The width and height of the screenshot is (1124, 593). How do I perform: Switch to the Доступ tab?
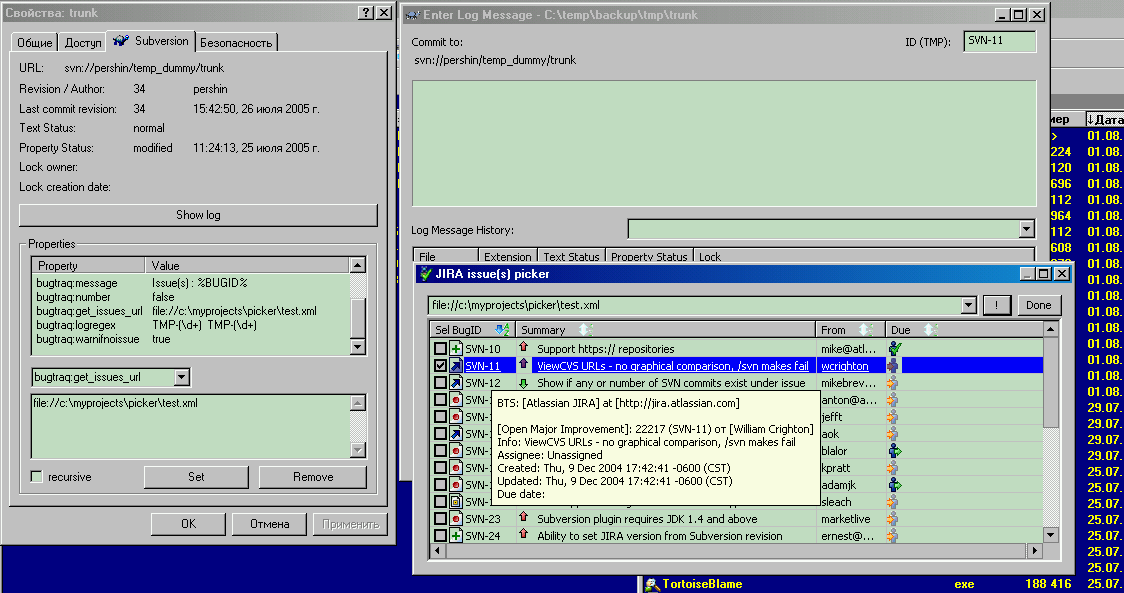coord(82,43)
